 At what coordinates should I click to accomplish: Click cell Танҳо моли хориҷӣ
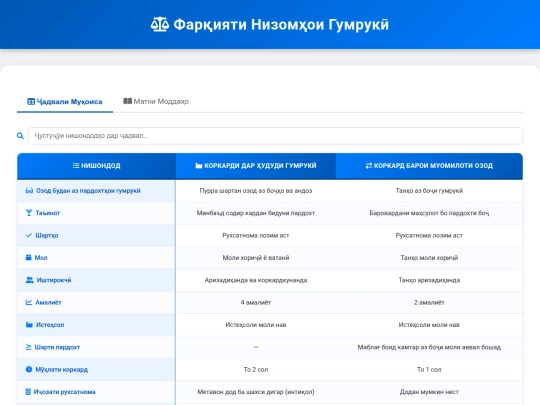(x=429, y=258)
